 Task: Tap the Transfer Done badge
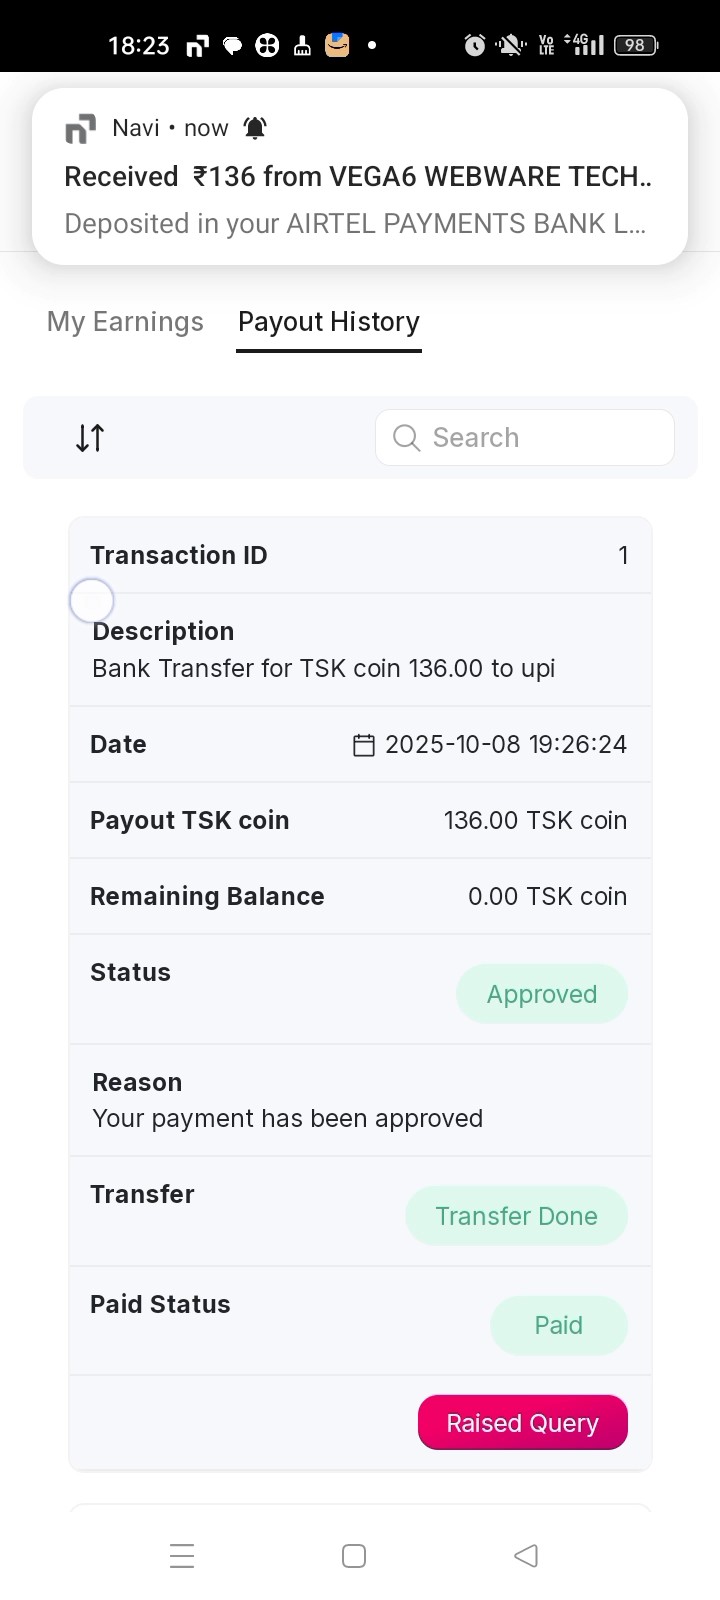(516, 1216)
